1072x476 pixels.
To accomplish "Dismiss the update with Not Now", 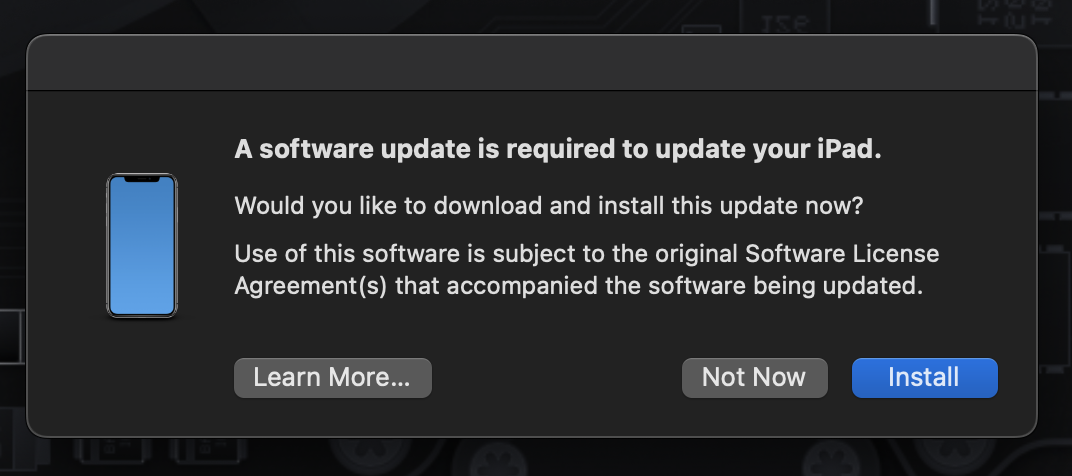I will pos(755,378).
